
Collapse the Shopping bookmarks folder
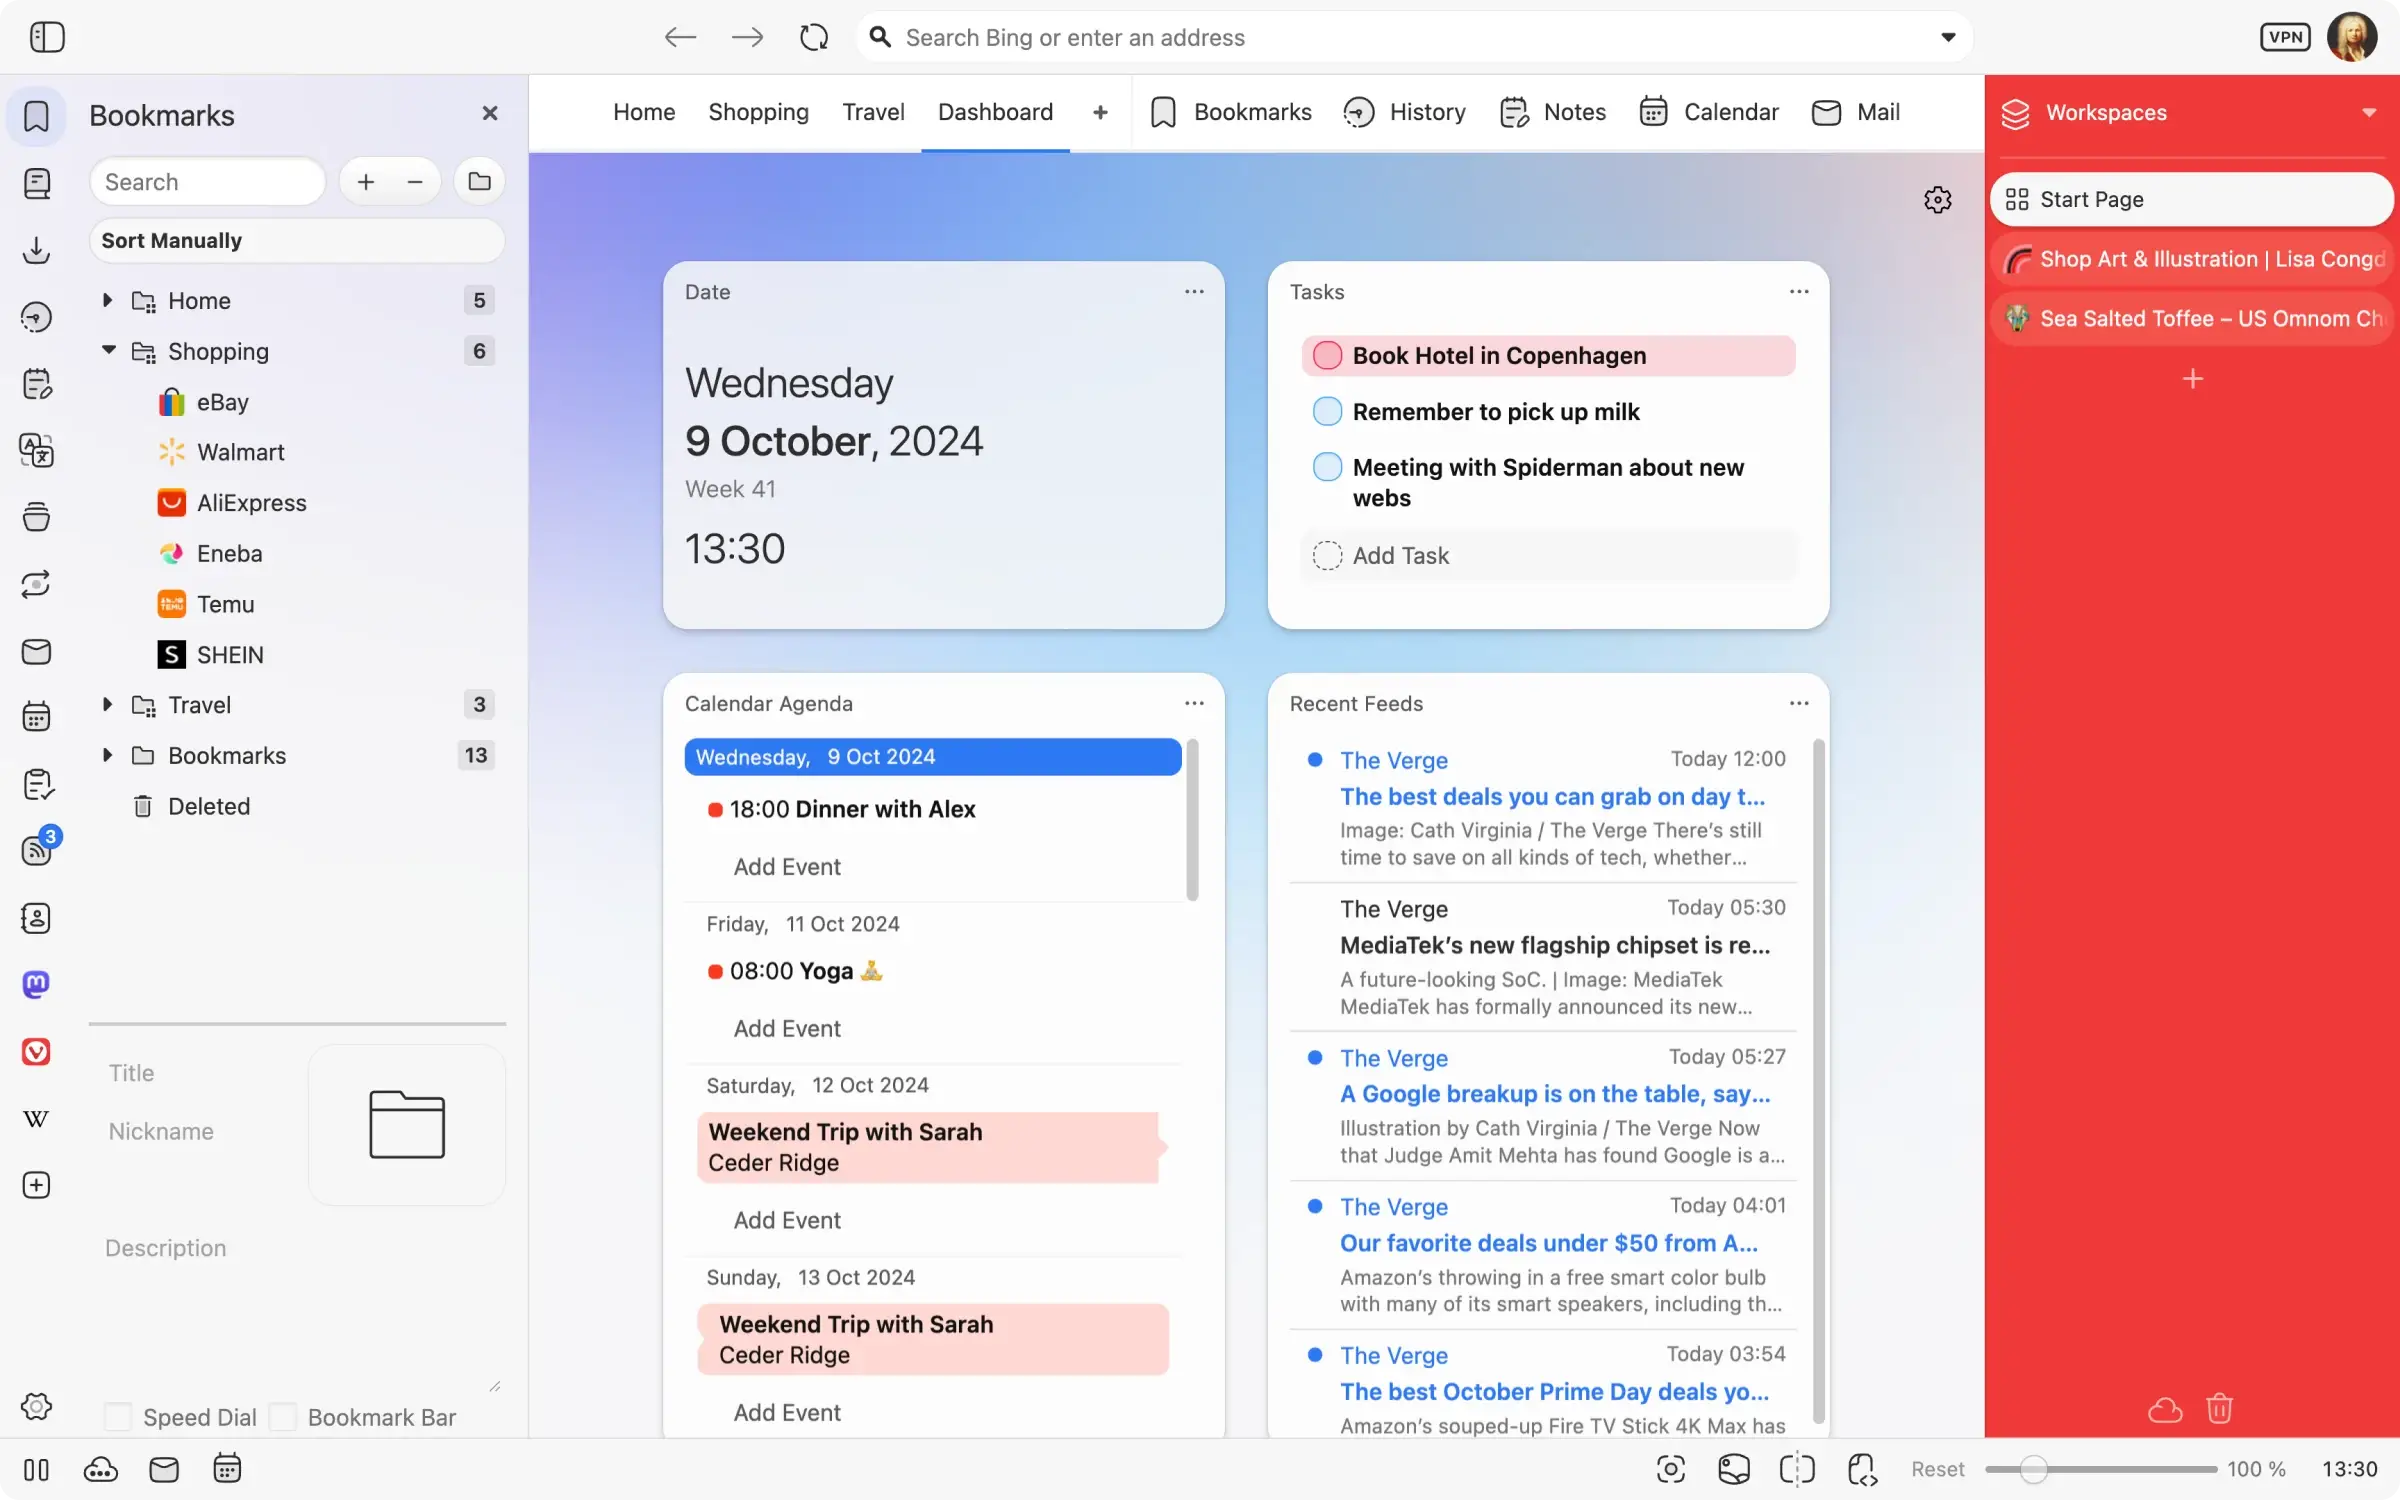(x=110, y=351)
